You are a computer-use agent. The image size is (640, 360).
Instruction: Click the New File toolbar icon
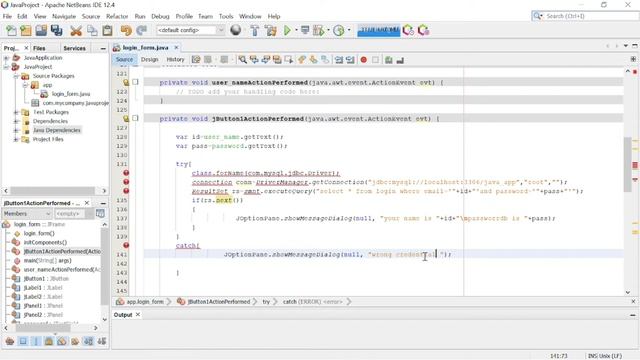(11, 31)
